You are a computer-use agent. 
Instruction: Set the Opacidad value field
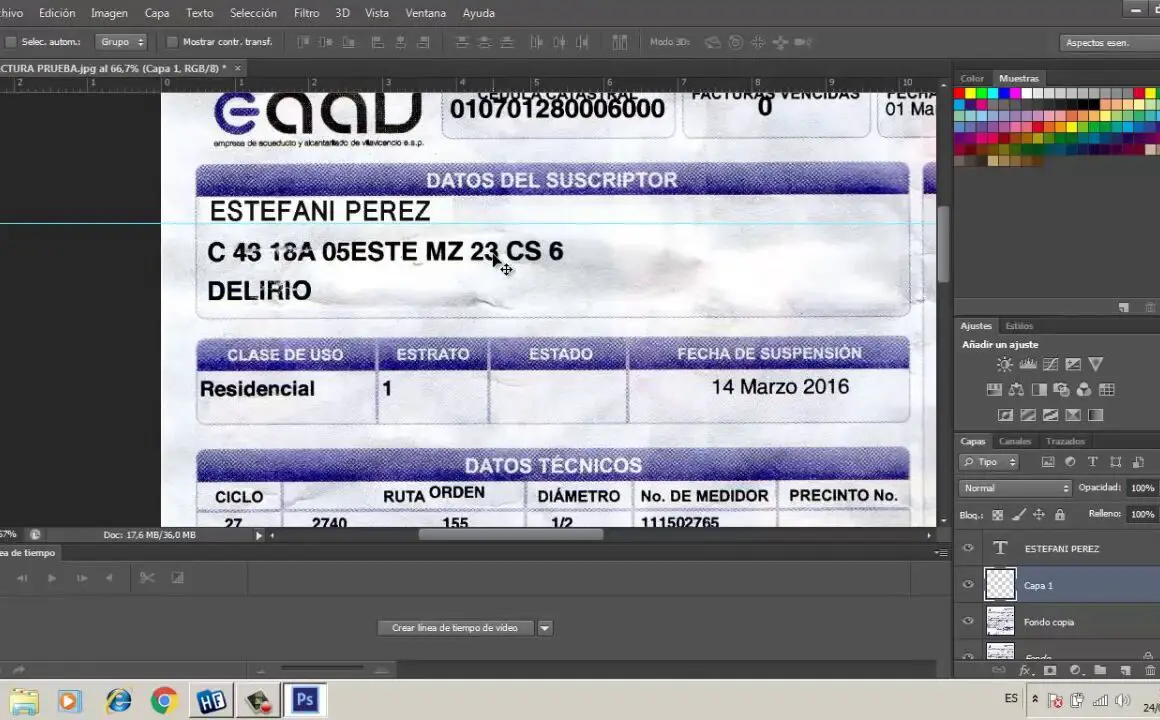(1142, 488)
